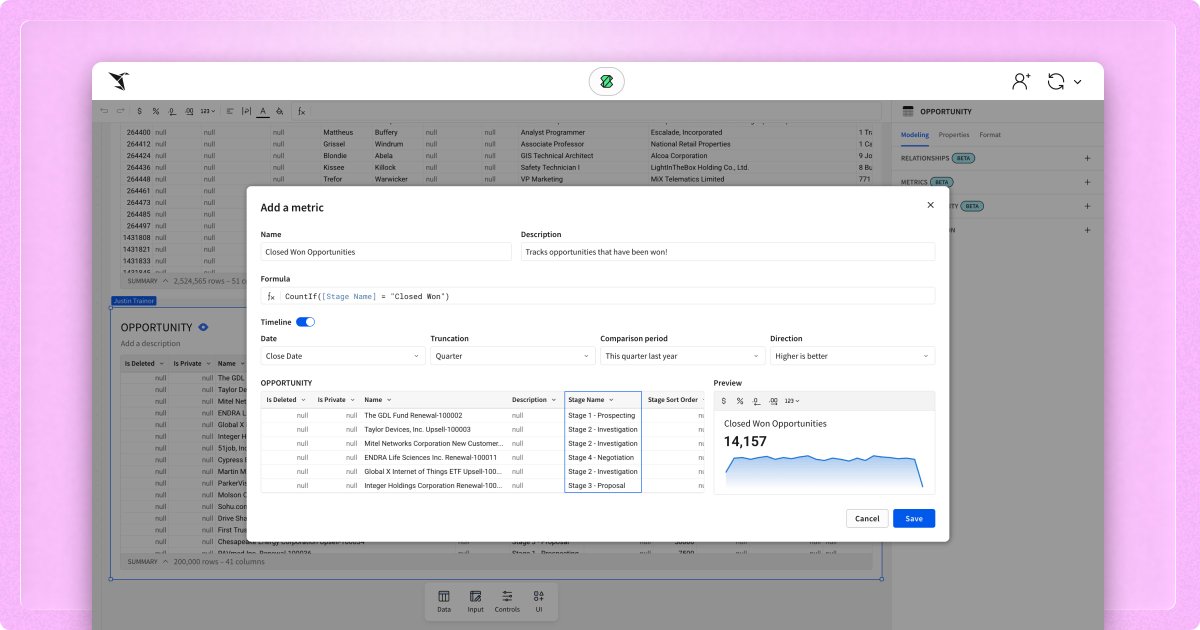Click undo arrow in main toolbar
Viewport: 1200px width, 630px height.
pyautogui.click(x=104, y=111)
